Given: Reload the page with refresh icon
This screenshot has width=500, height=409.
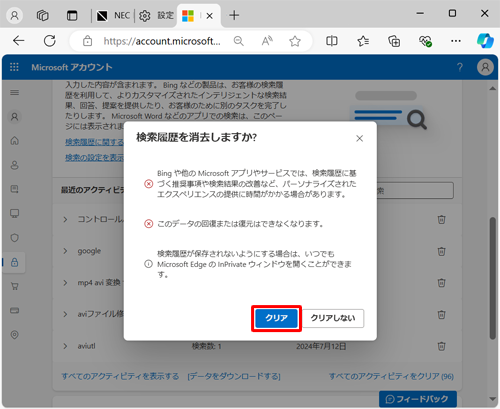Looking at the screenshot, I should click(x=50, y=41).
